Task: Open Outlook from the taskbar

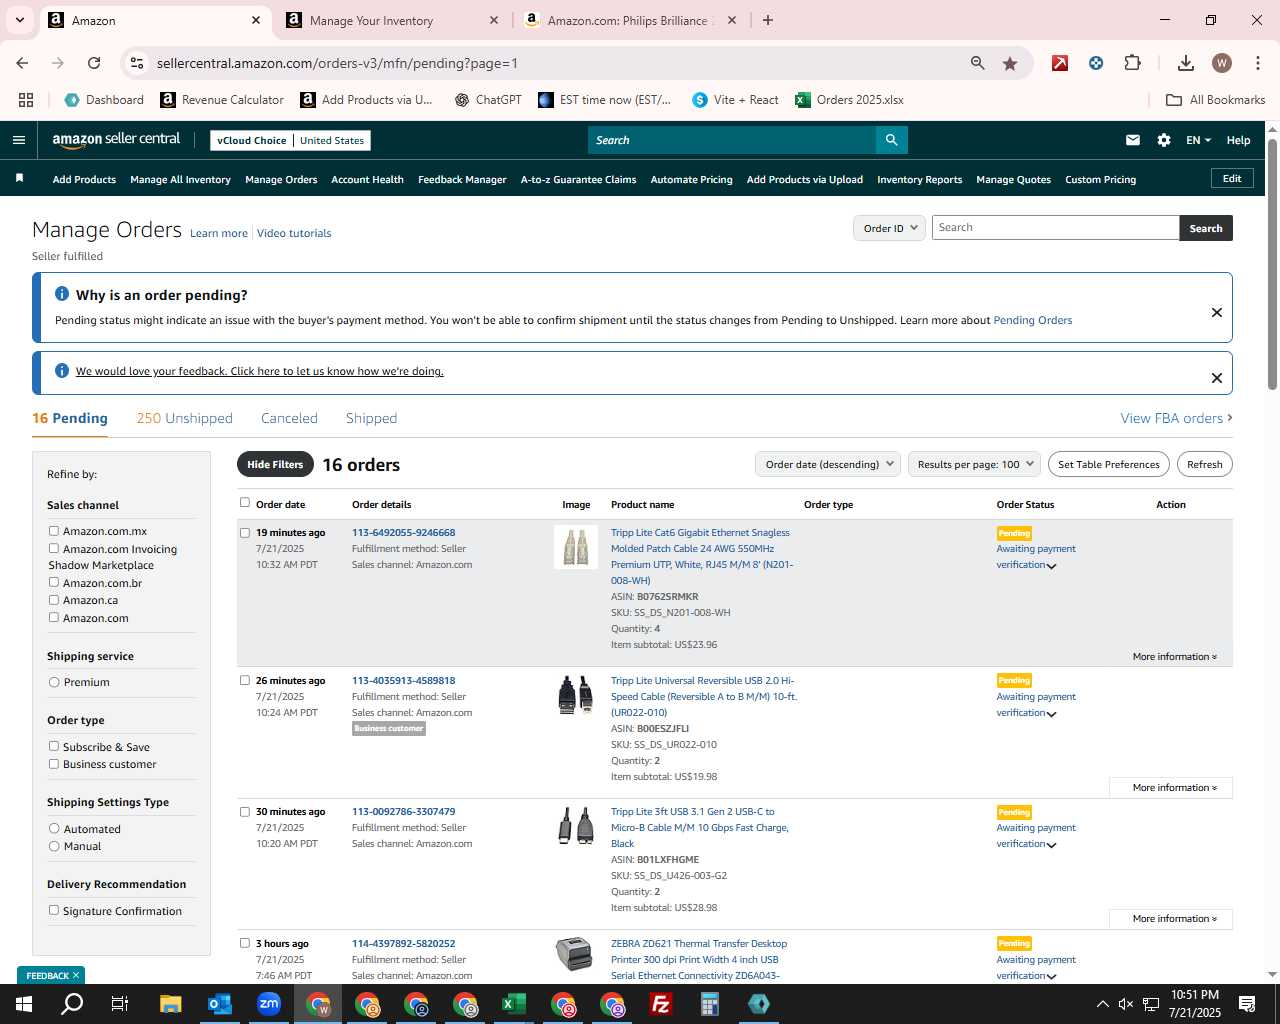Action: point(220,1004)
